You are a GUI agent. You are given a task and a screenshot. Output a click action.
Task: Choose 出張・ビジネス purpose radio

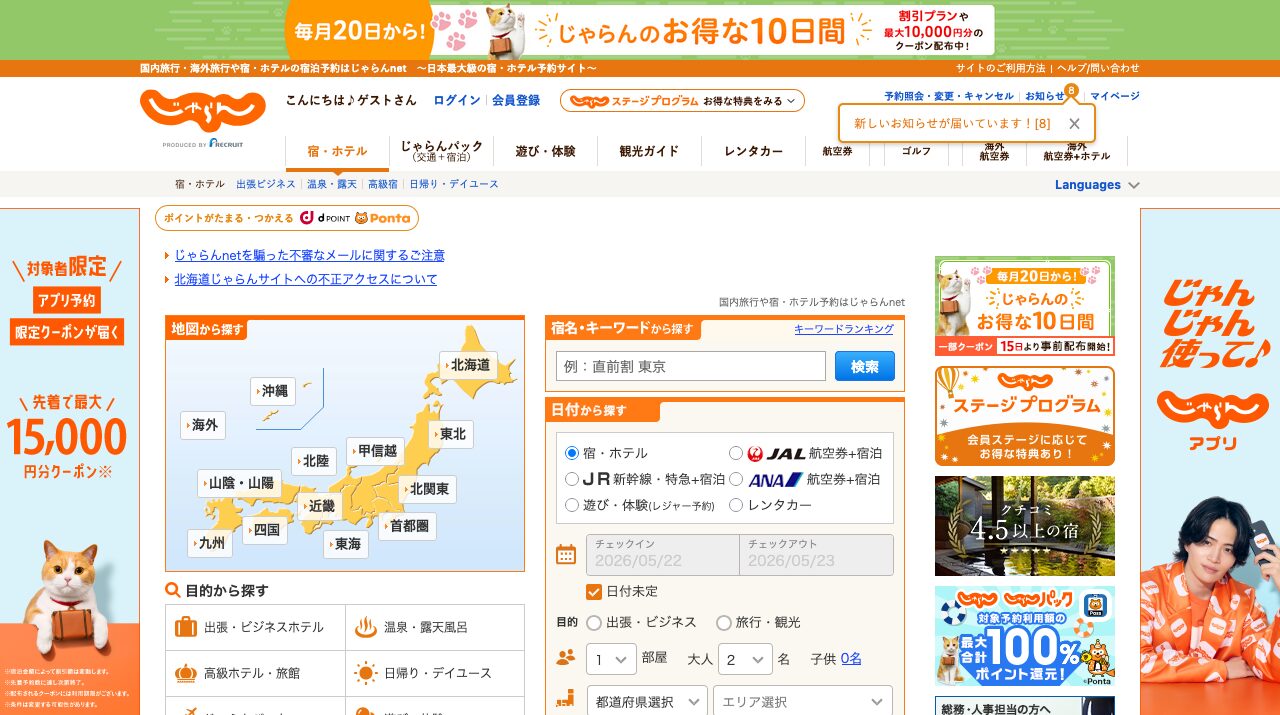tap(594, 622)
